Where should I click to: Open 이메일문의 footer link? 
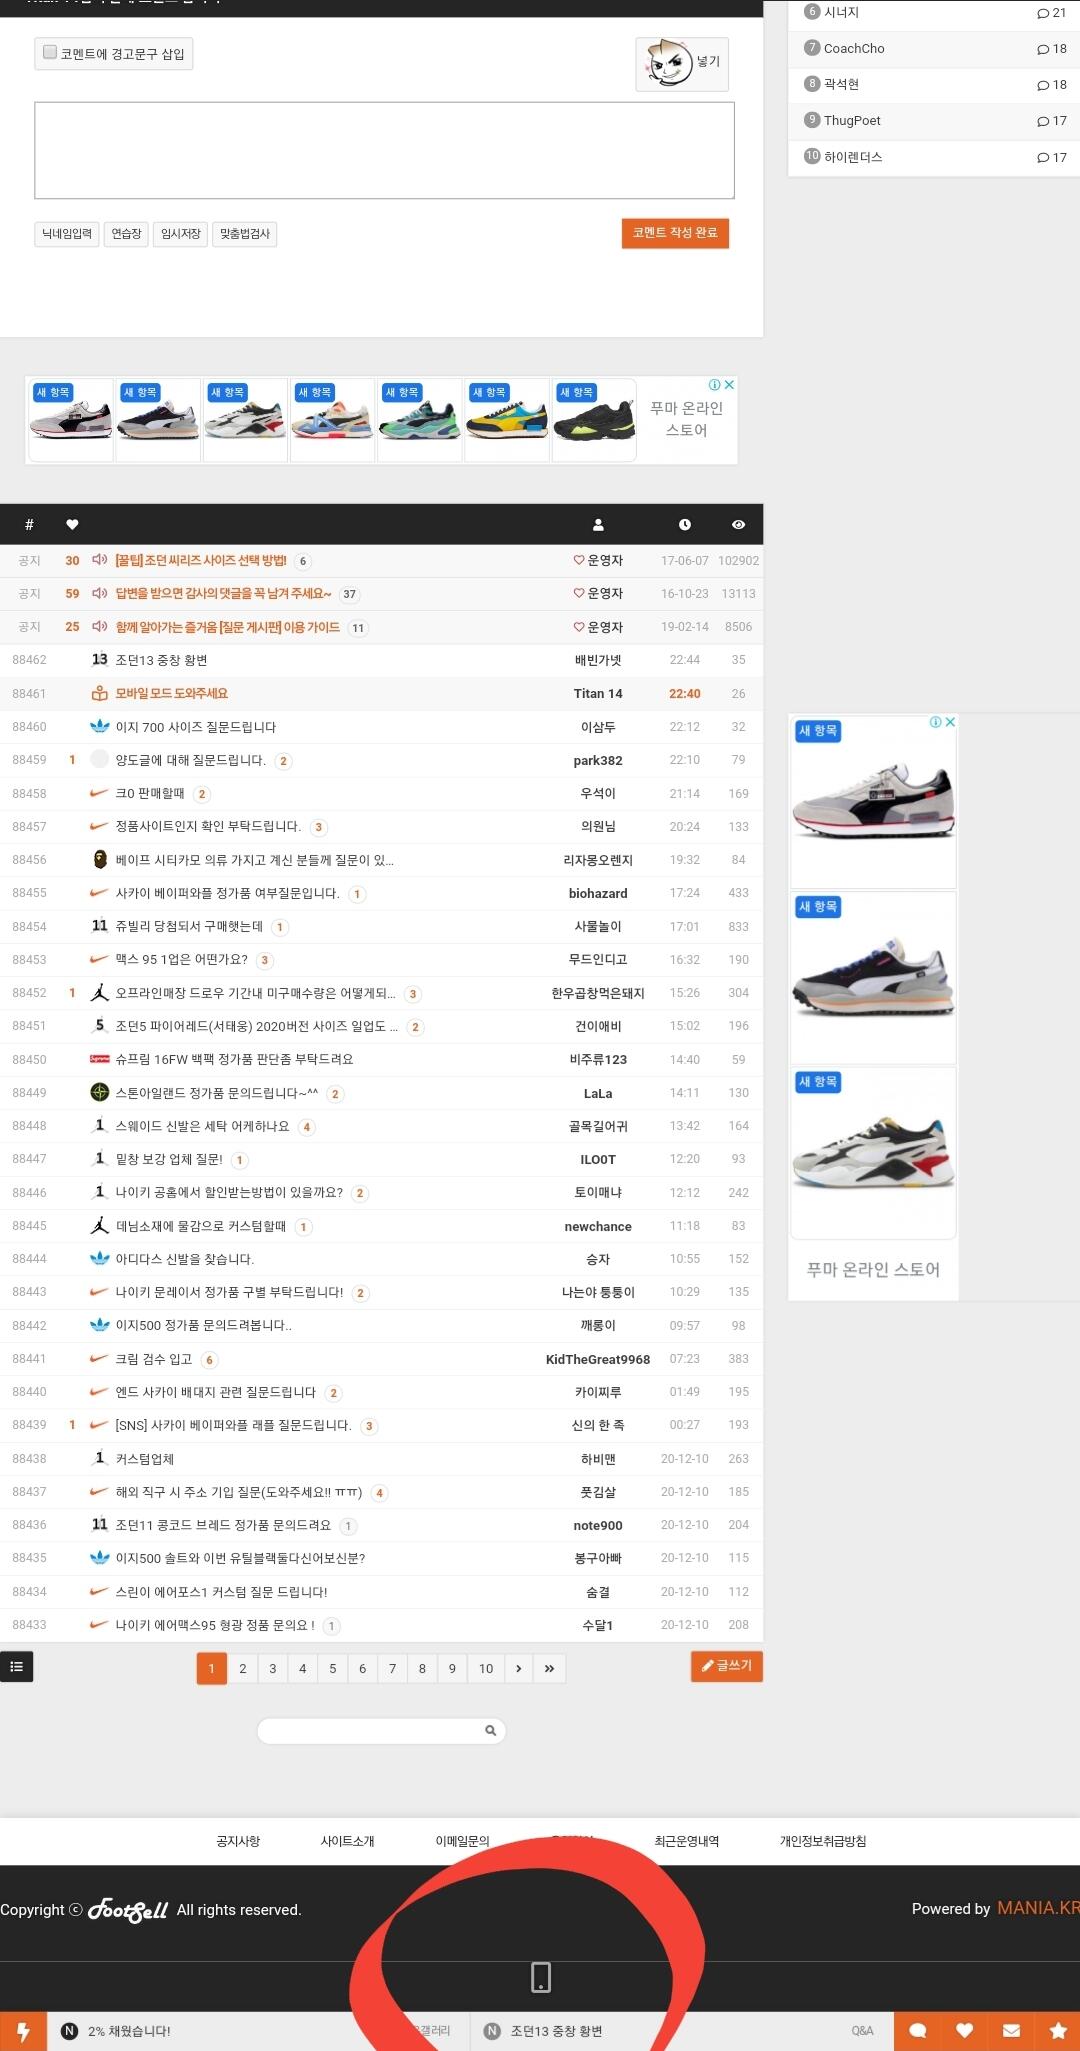click(462, 1841)
